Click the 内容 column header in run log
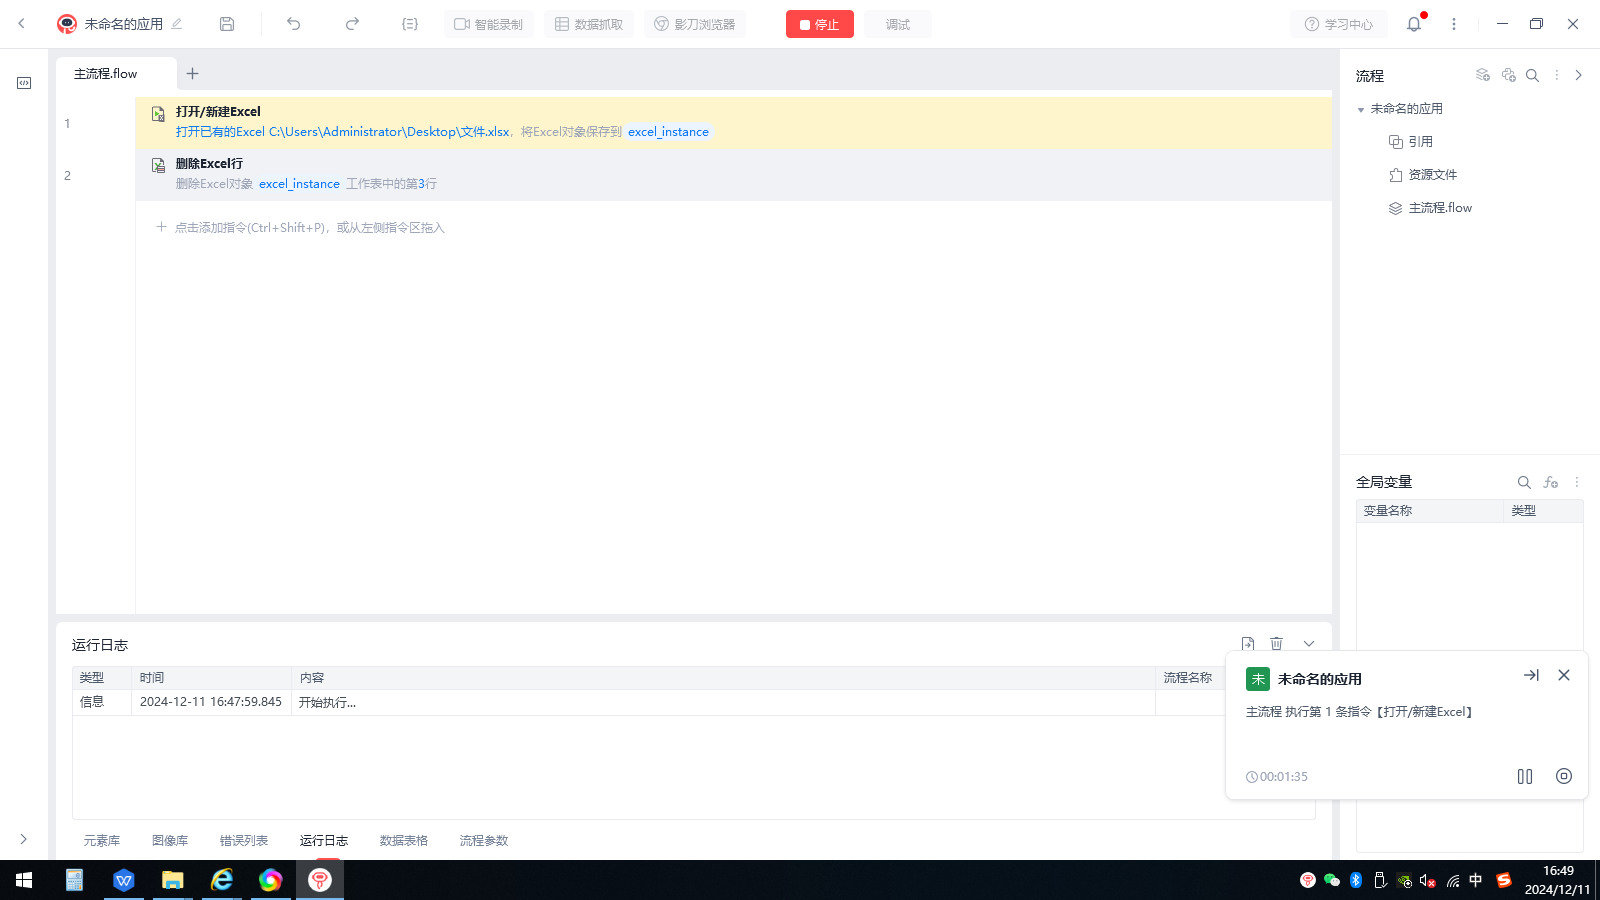The width and height of the screenshot is (1600, 900). click(723, 678)
